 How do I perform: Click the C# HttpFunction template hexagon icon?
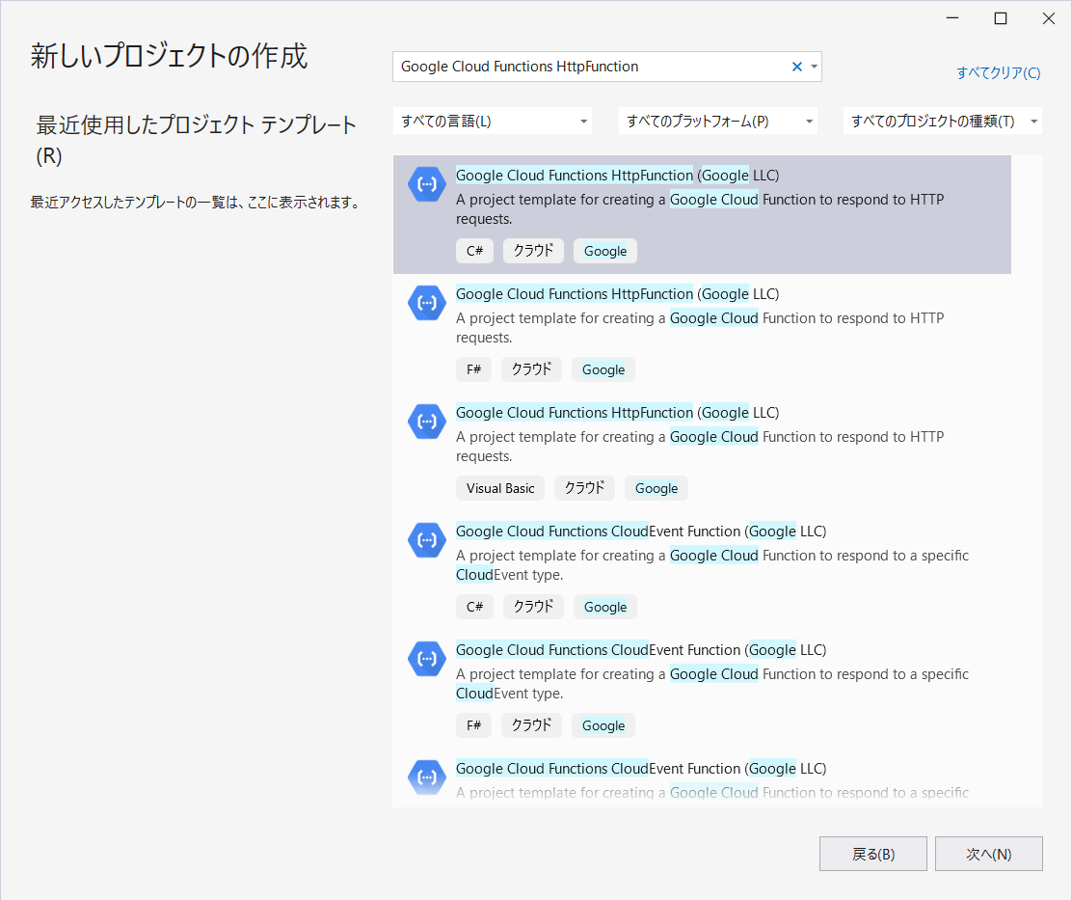(427, 184)
